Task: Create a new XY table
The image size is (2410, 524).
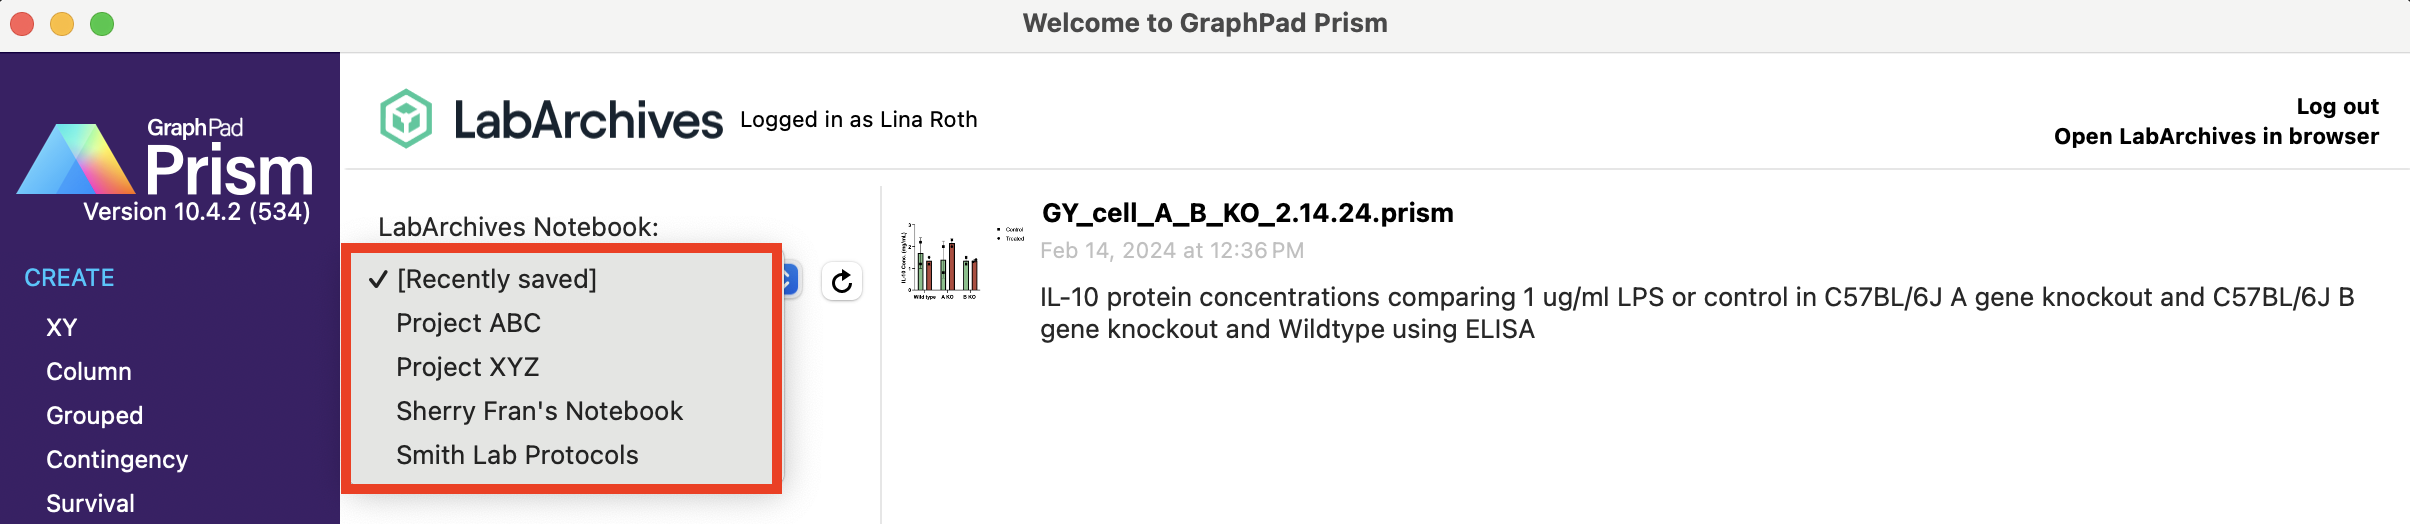Action: (x=62, y=328)
